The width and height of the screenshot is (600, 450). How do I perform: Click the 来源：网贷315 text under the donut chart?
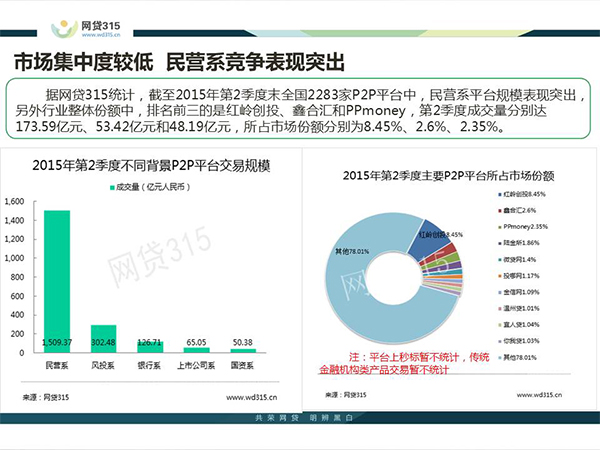click(346, 395)
